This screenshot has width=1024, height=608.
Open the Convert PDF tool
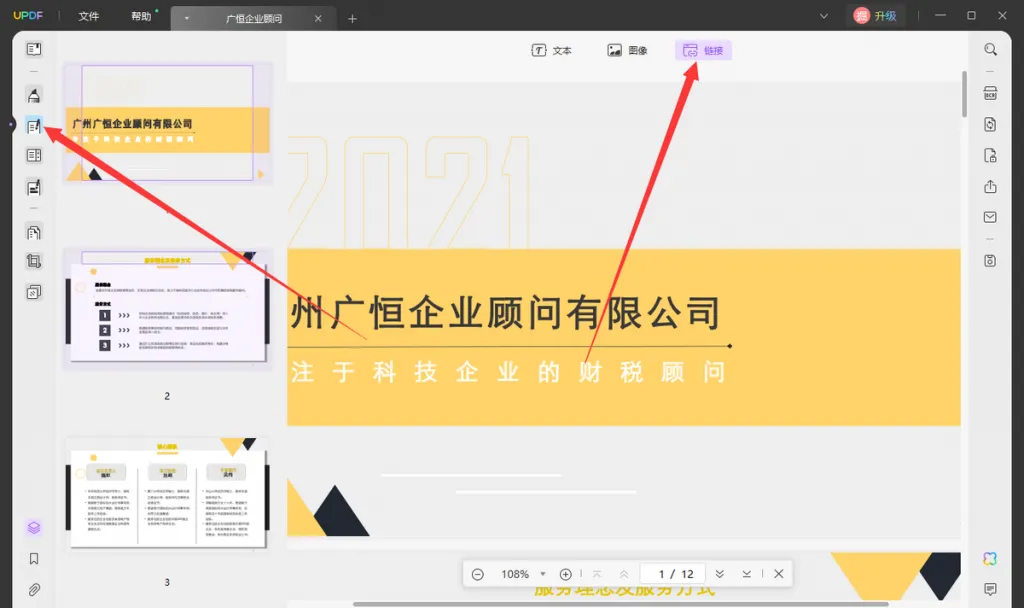pos(990,124)
